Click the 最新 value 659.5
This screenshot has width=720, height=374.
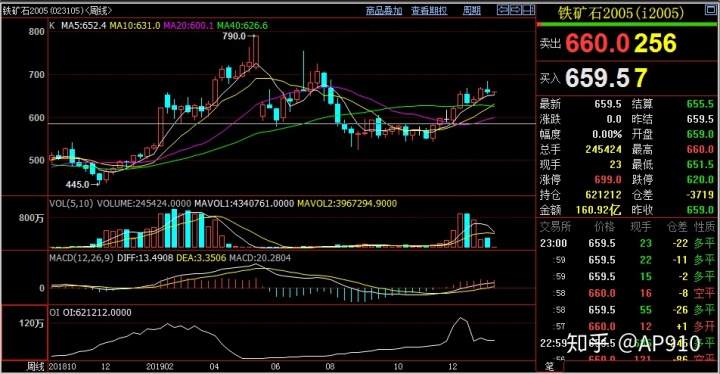click(x=608, y=104)
